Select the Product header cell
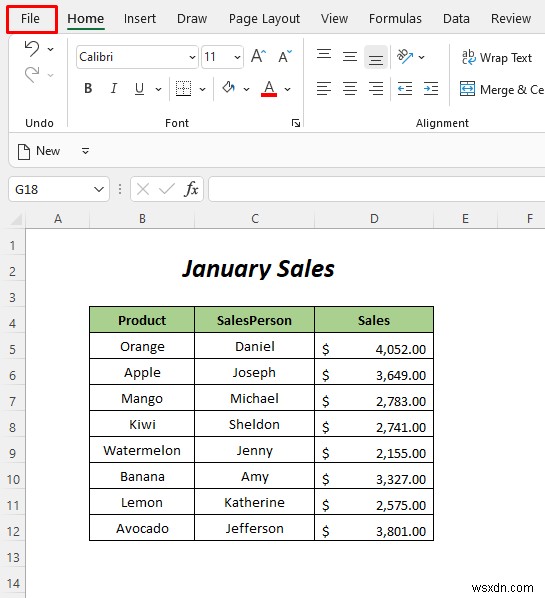This screenshot has height=598, width=545. pyautogui.click(x=142, y=320)
